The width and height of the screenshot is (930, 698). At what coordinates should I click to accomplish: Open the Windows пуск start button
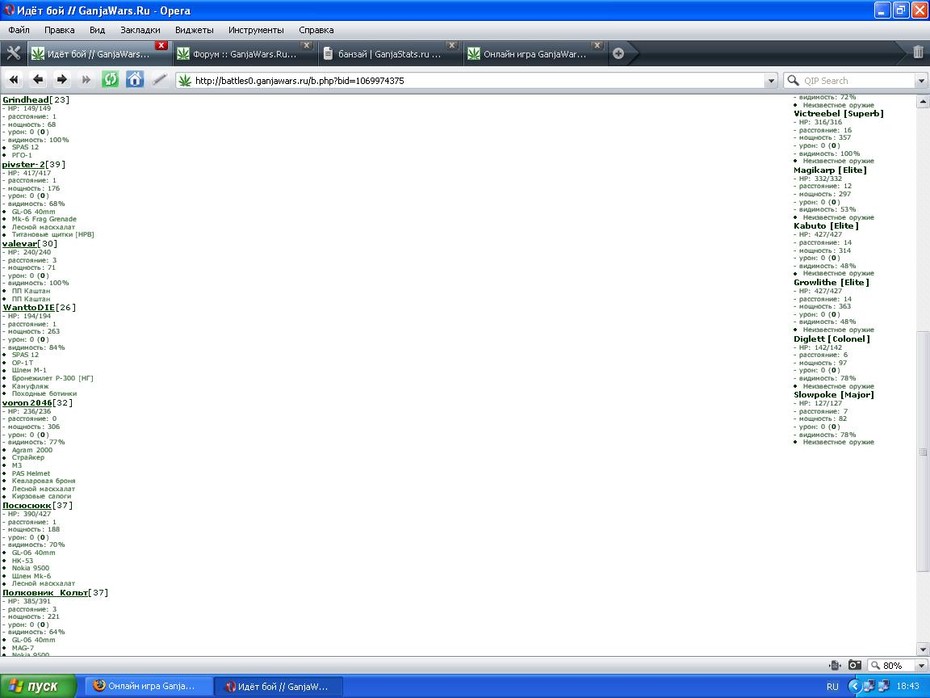coord(38,686)
